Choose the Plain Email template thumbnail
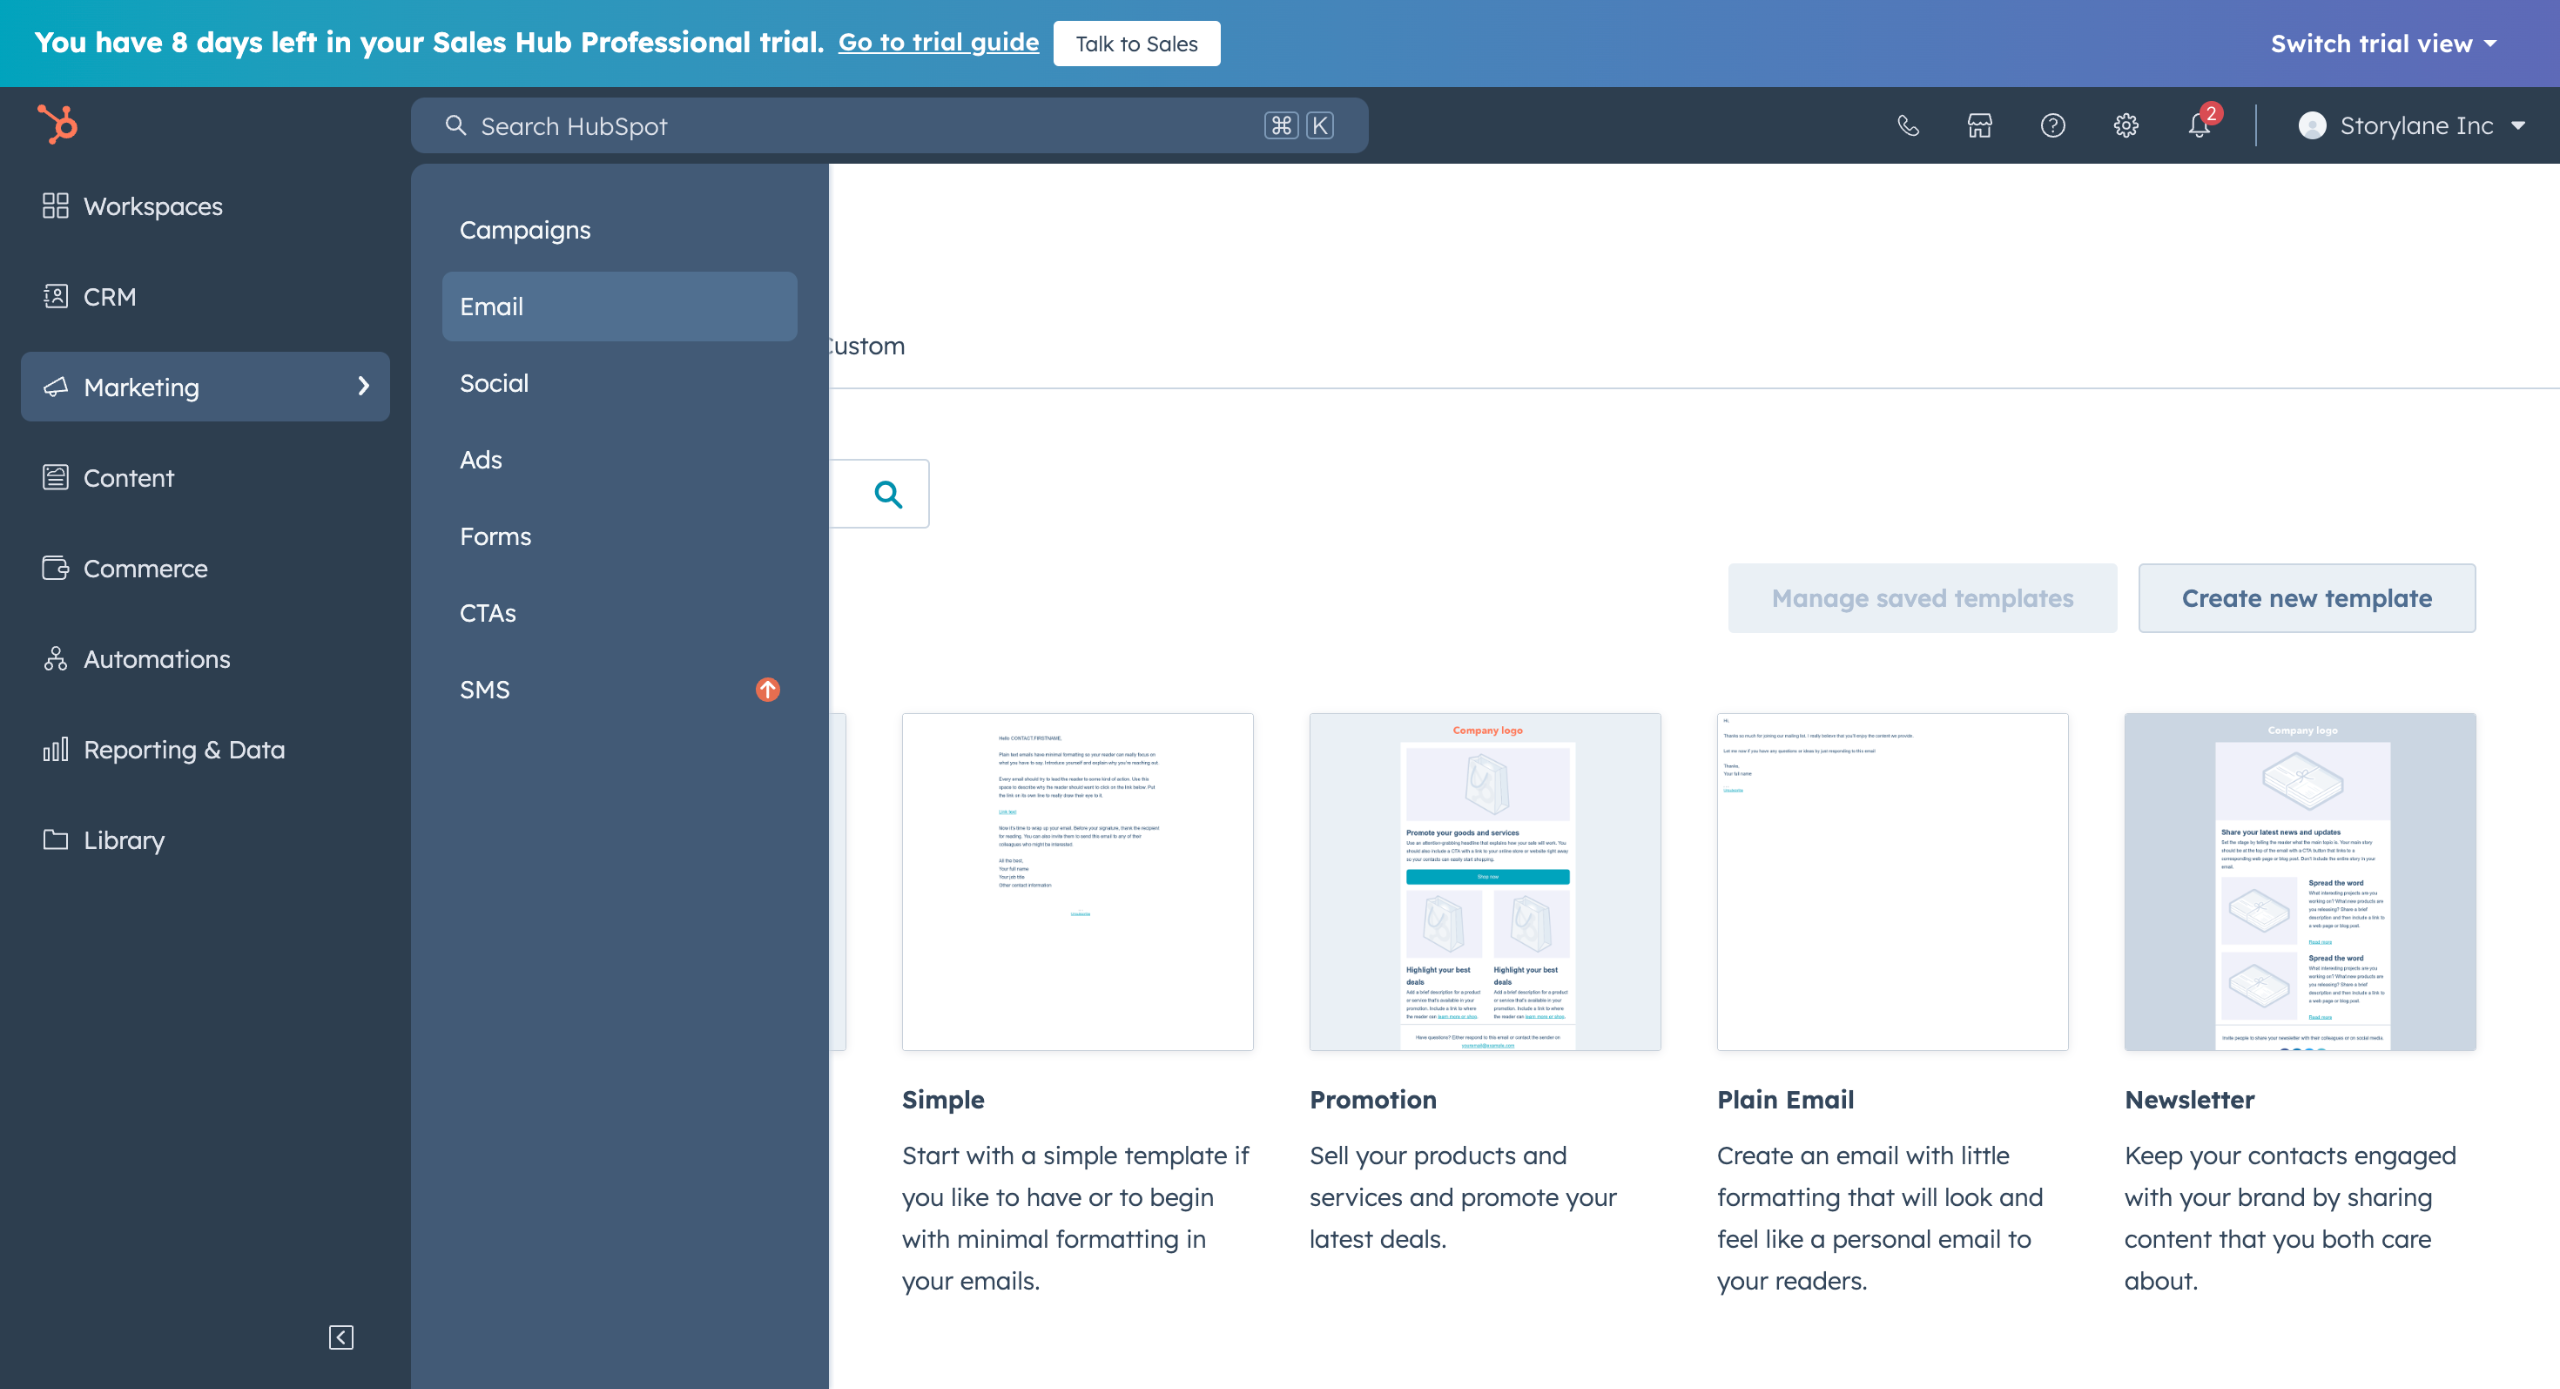Screen dimensions: 2560x1389 pyautogui.click(x=1892, y=881)
